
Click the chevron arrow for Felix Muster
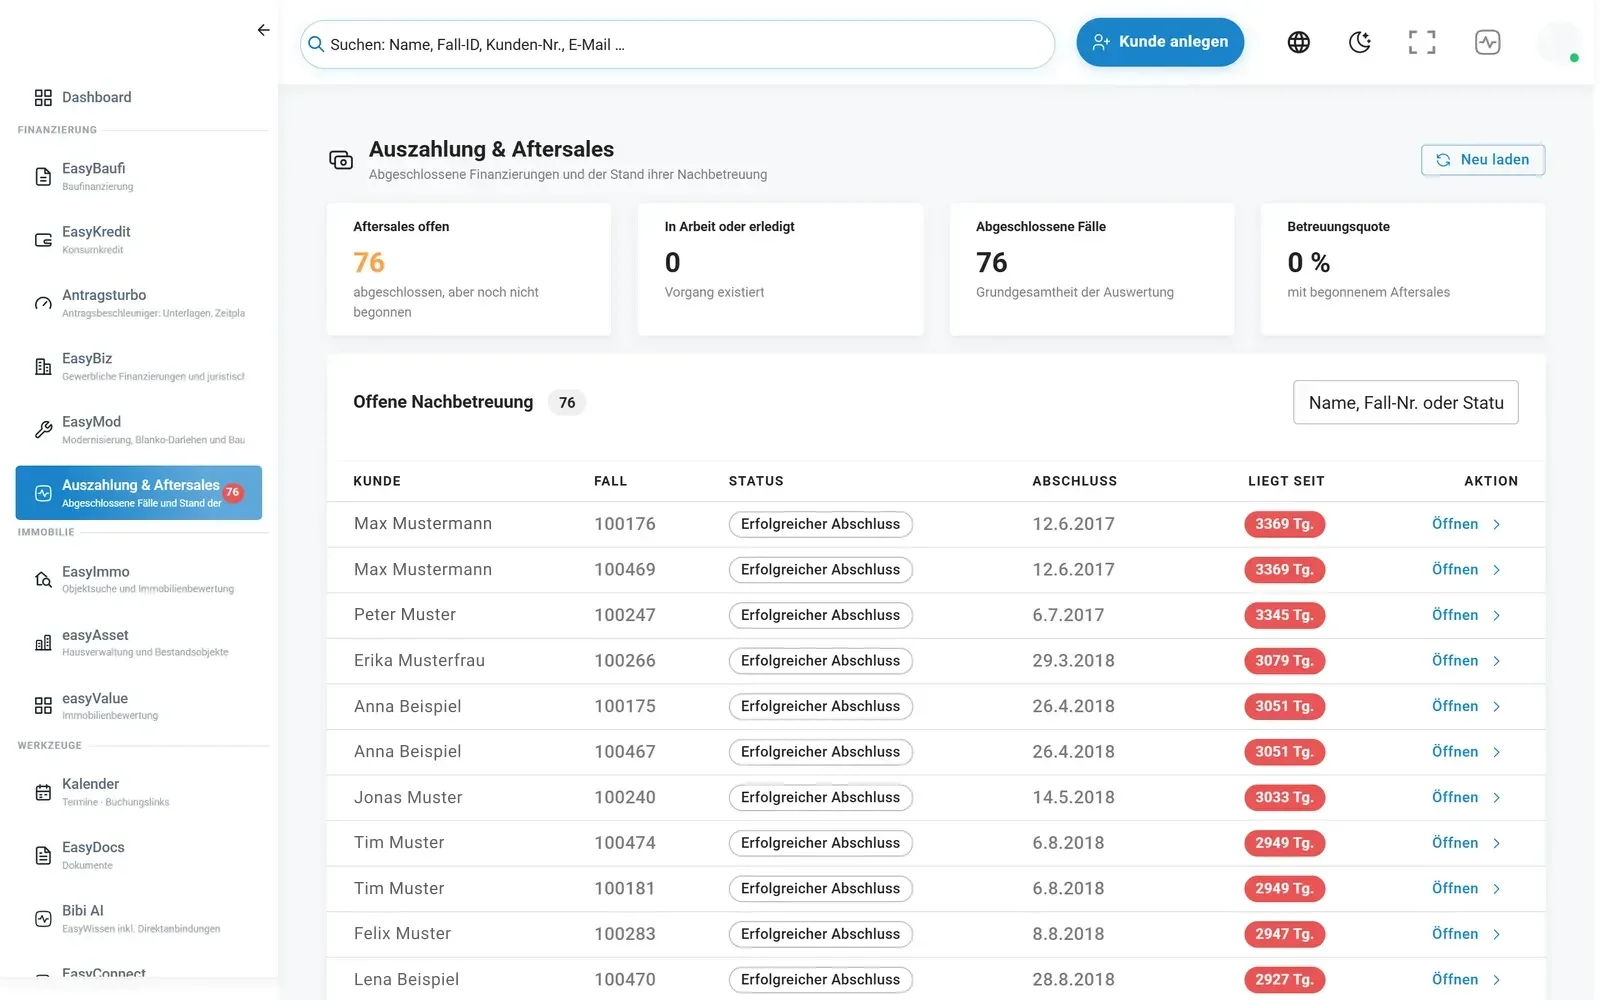[1497, 934]
